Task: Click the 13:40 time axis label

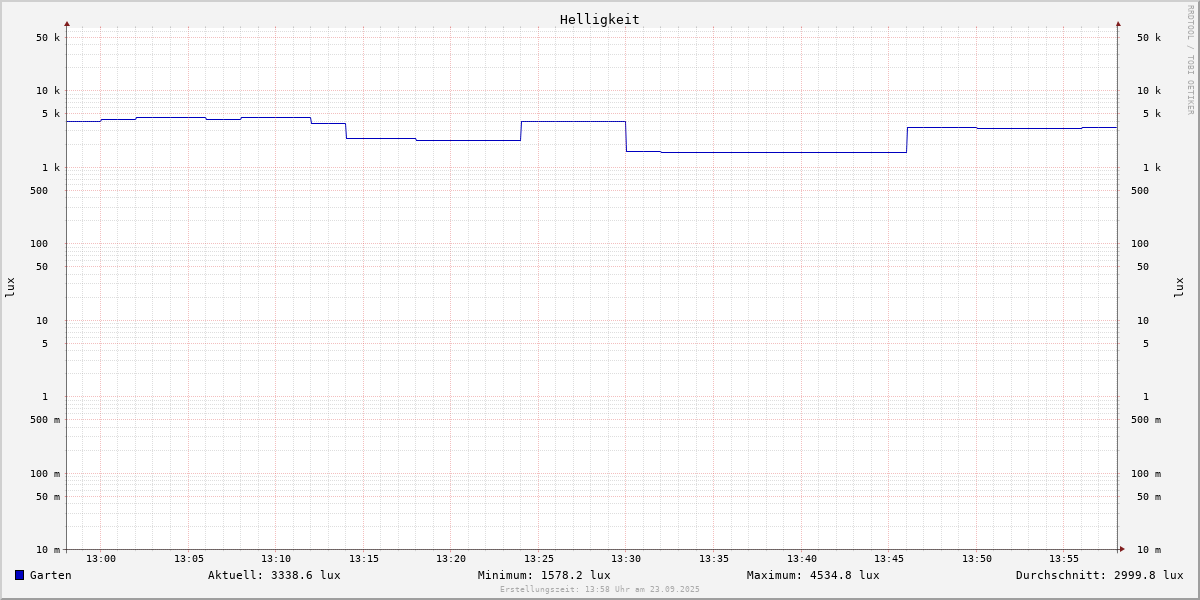Action: [802, 559]
